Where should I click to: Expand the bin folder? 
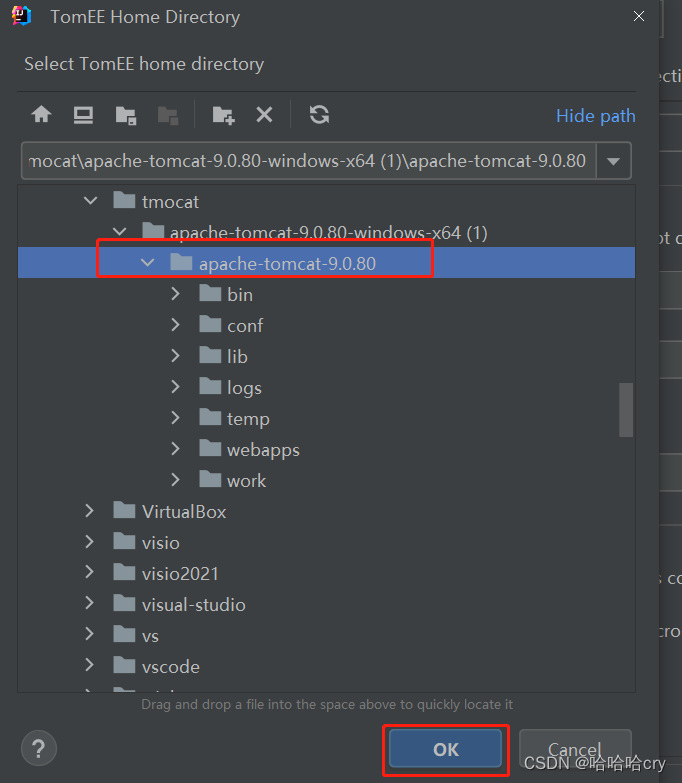click(175, 294)
